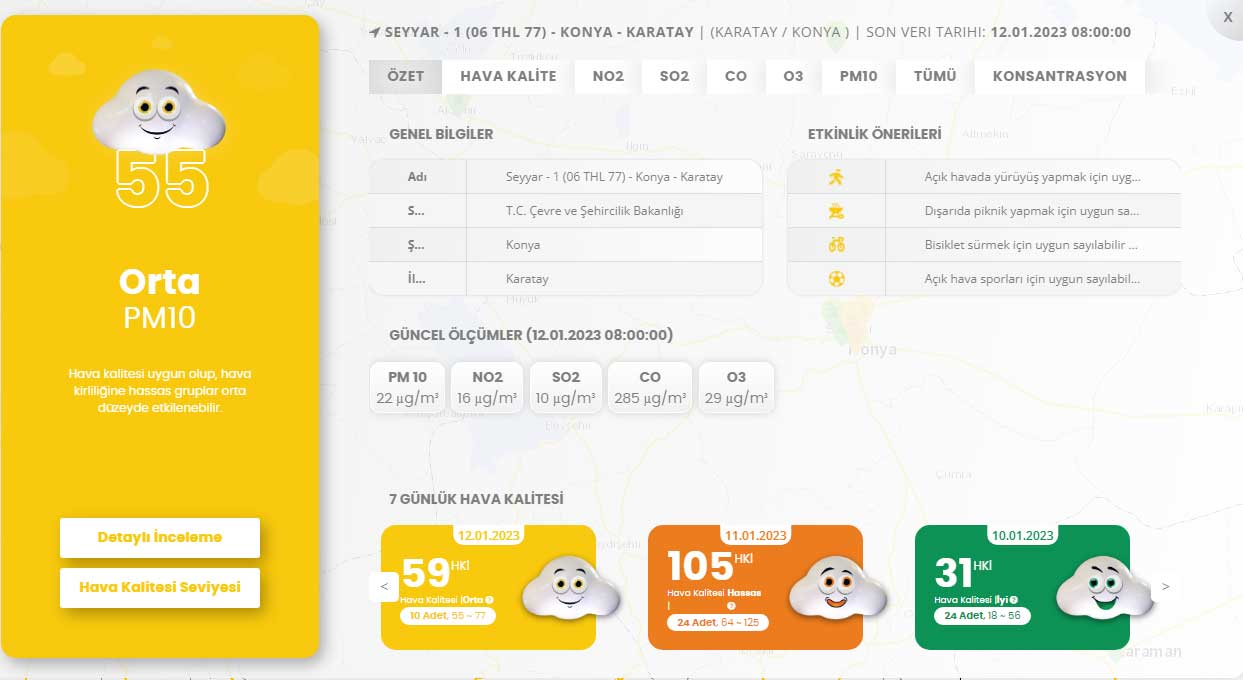
Task: Click the Detaylı İnceleme button
Action: coord(160,537)
